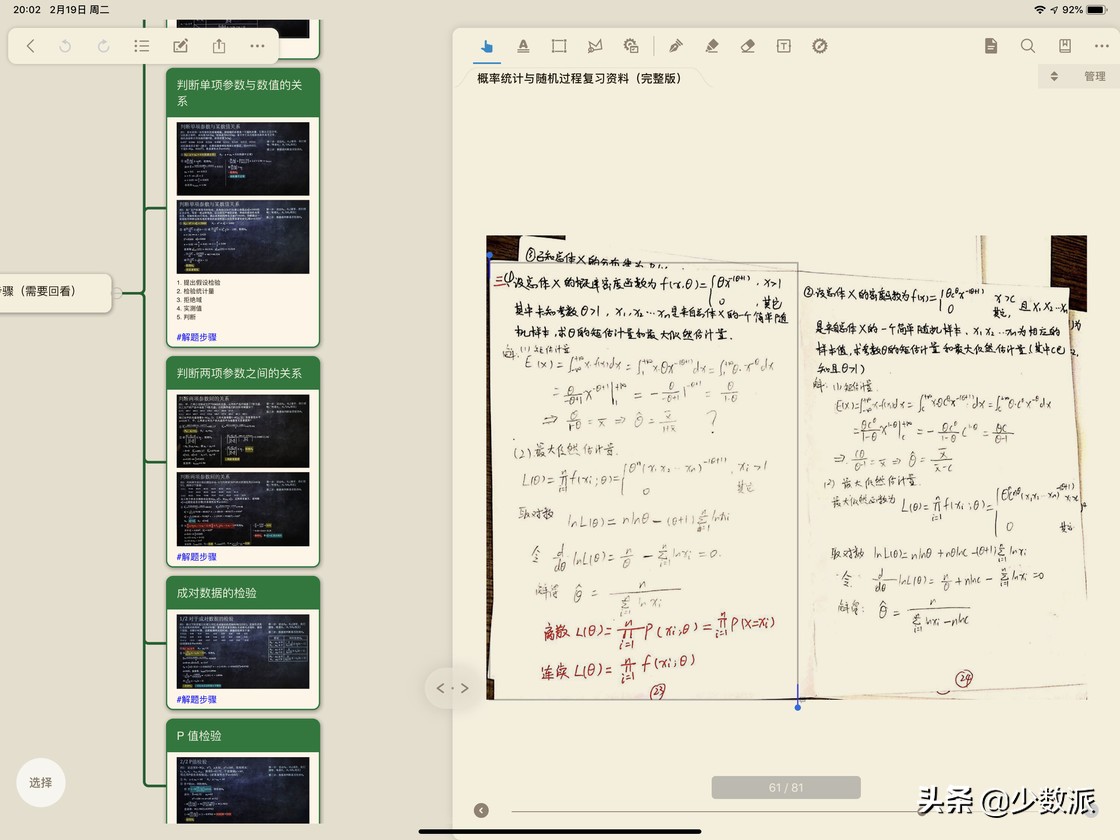Click the page indicator 61 / 81

(x=786, y=787)
